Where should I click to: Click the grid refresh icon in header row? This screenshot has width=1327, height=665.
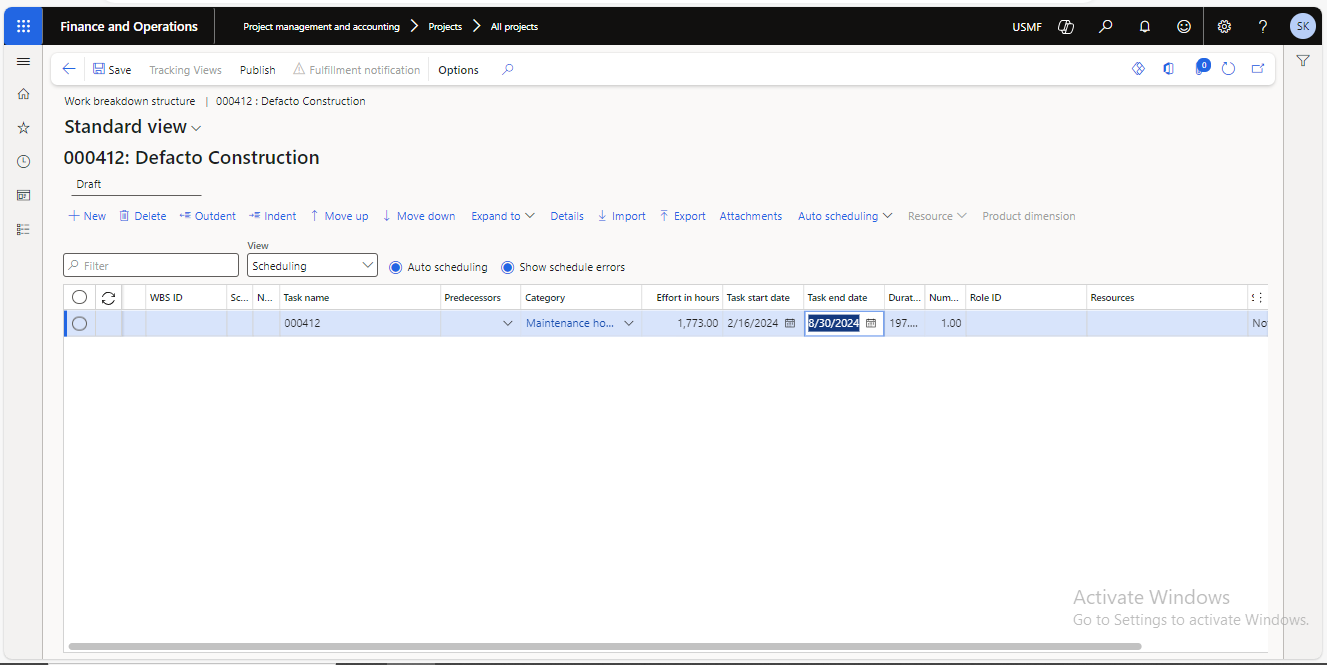(108, 298)
